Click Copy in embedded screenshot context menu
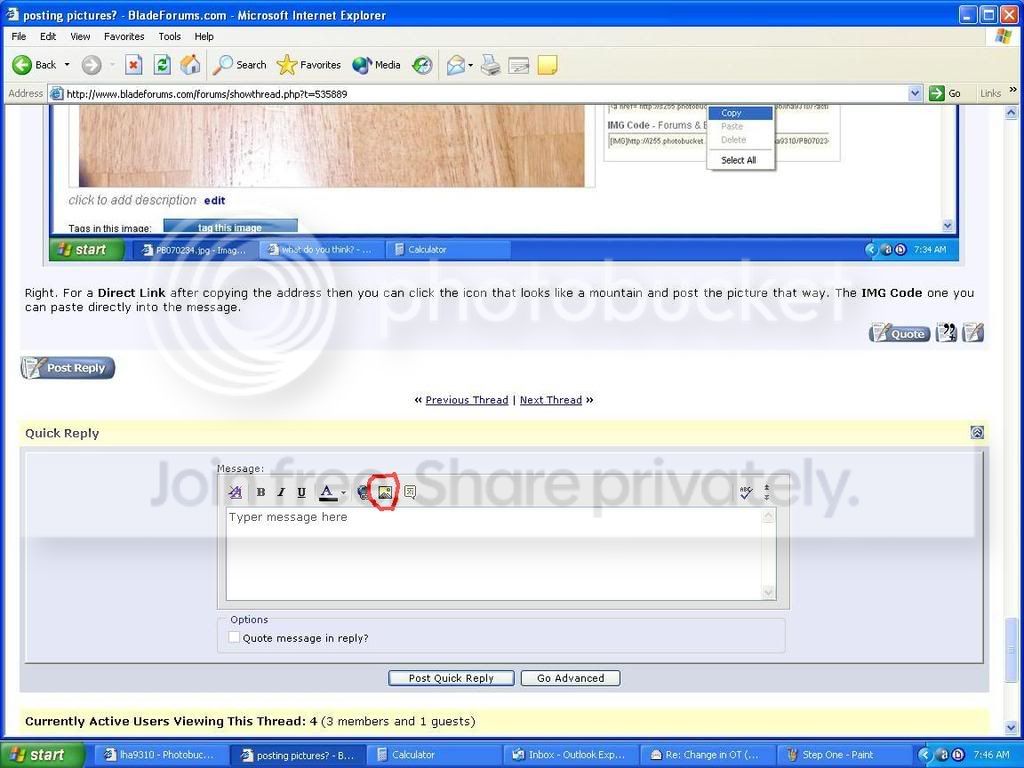The width and height of the screenshot is (1024, 768). point(741,113)
